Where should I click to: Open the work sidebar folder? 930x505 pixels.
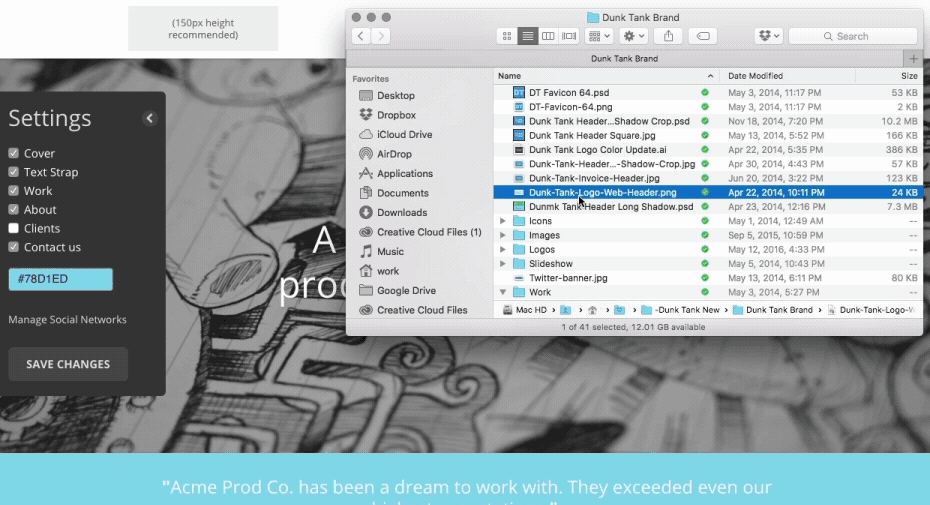point(387,271)
